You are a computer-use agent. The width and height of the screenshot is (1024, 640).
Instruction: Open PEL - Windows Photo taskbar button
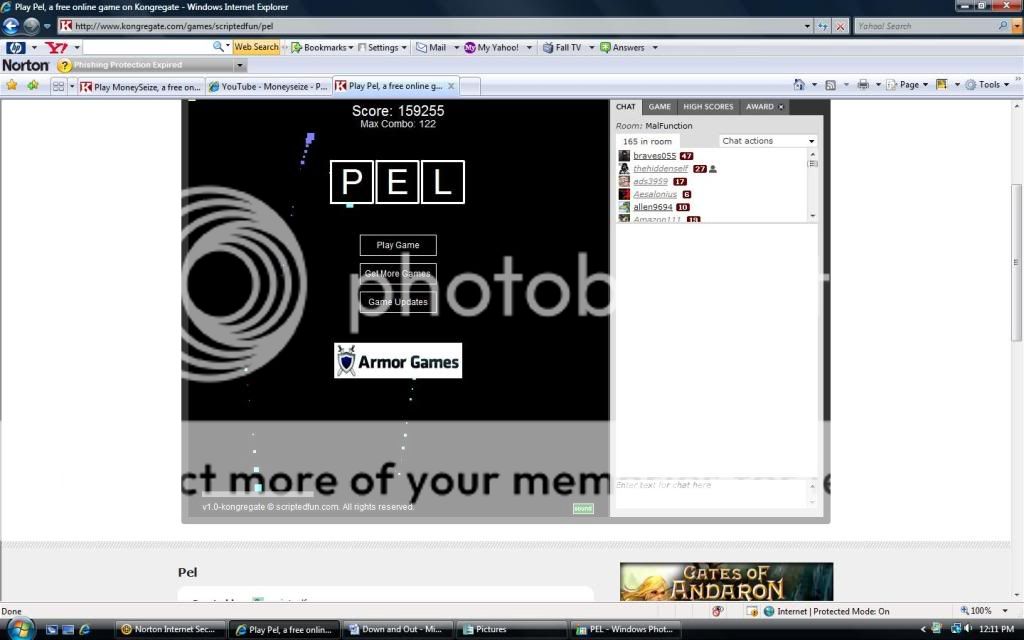(x=625, y=630)
